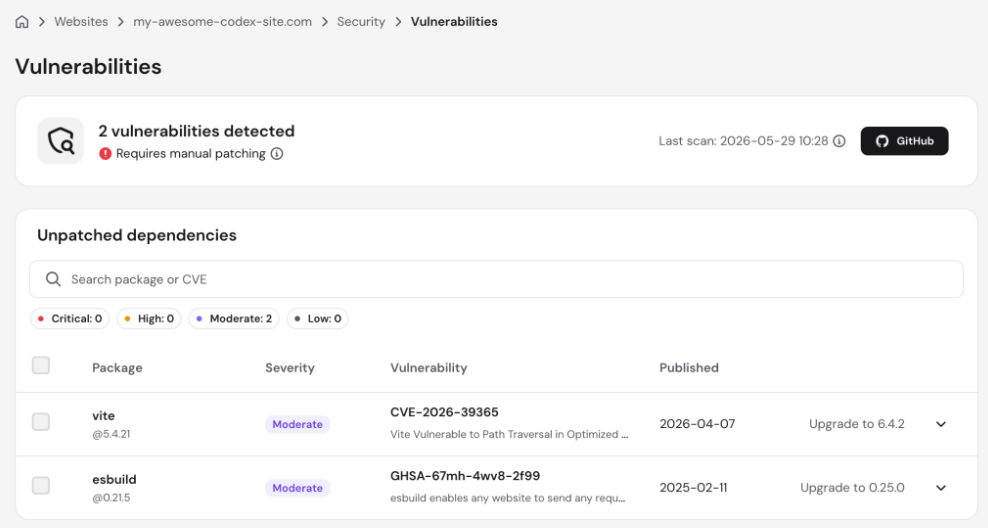Click Vulnerabilities breadcrumb item
Screen dimensions: 988x528
click(x=454, y=21)
